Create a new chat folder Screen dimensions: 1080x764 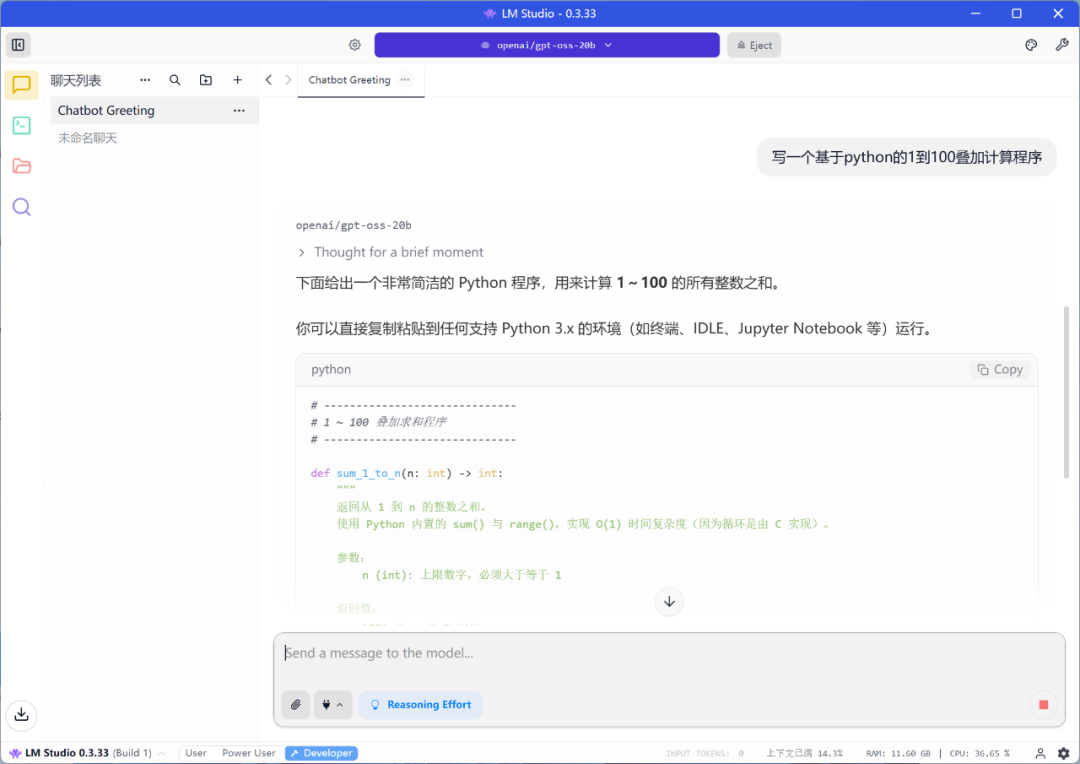click(x=206, y=80)
